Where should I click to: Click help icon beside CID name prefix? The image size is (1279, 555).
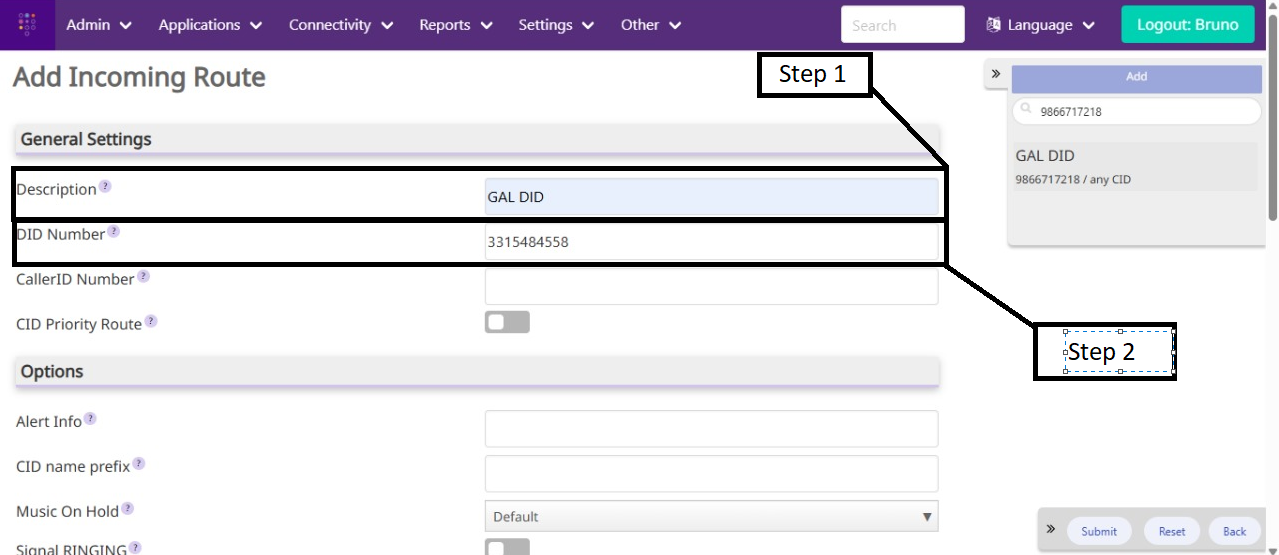(x=139, y=464)
